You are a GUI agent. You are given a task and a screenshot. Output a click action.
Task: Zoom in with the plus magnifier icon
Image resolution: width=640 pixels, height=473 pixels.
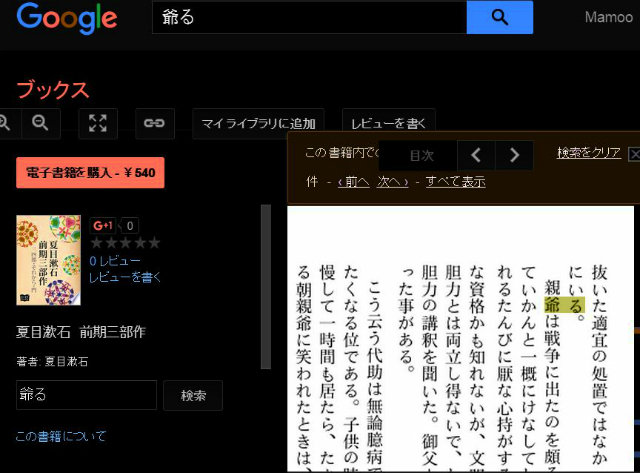(5, 123)
